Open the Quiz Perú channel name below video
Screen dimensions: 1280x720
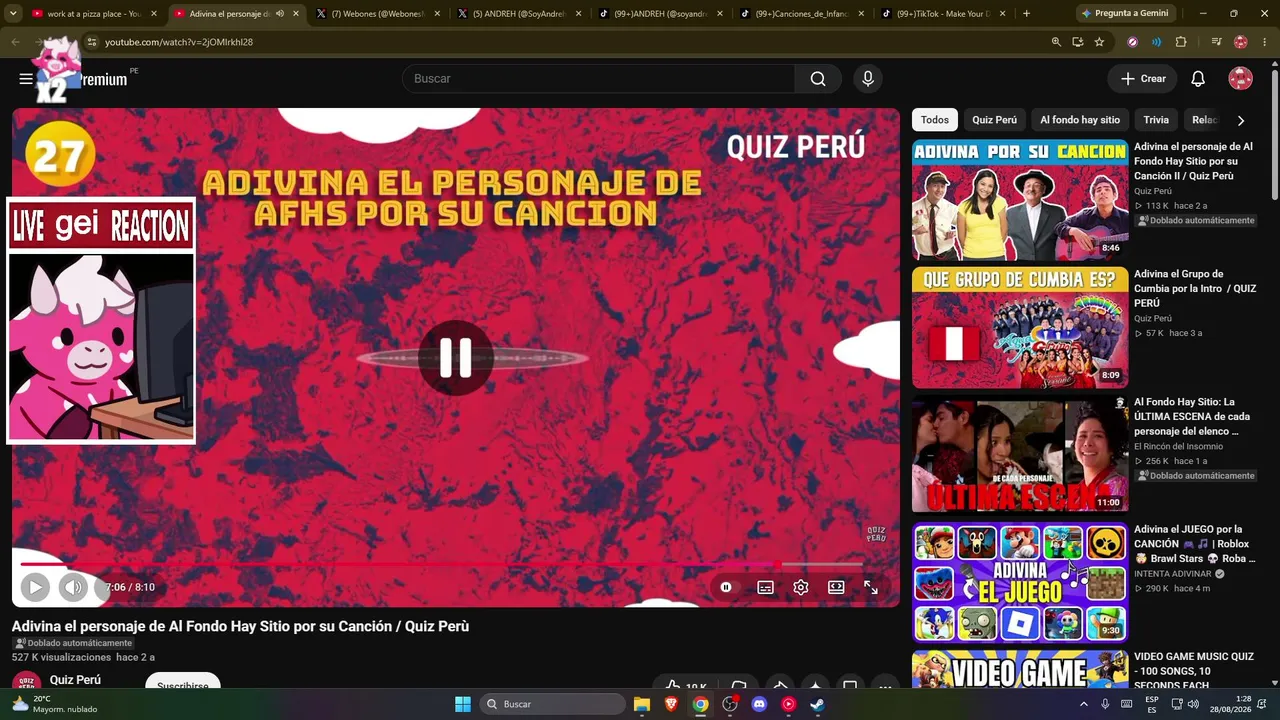pyautogui.click(x=75, y=680)
